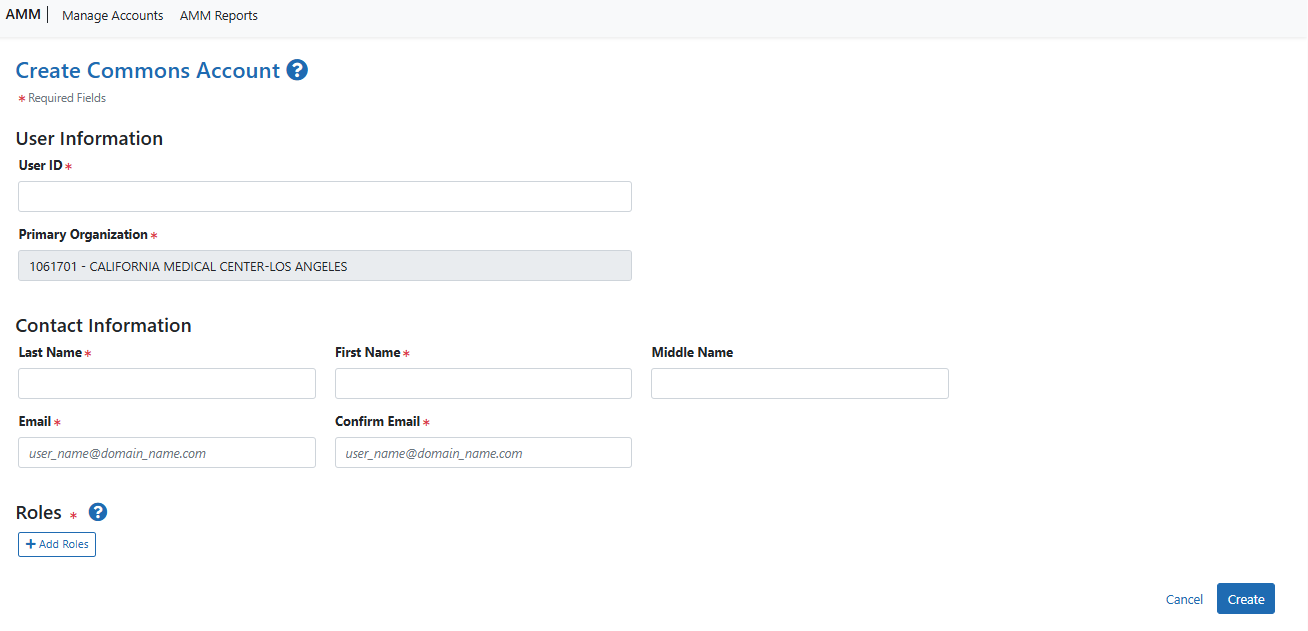The width and height of the screenshot is (1308, 631).
Task: Click the AMM brand label
Action: (x=23, y=15)
